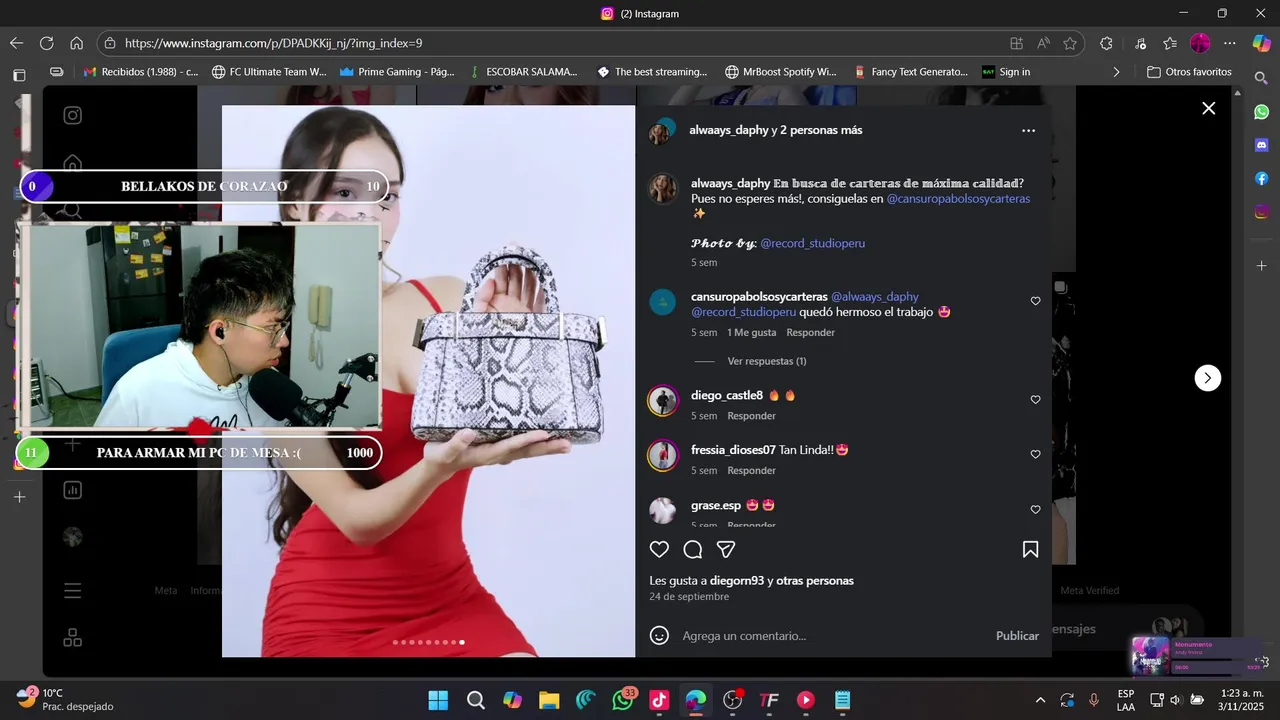This screenshot has width=1280, height=720.
Task: Open the @cansuropabolsosycarteras mention in caption
Action: tap(958, 199)
